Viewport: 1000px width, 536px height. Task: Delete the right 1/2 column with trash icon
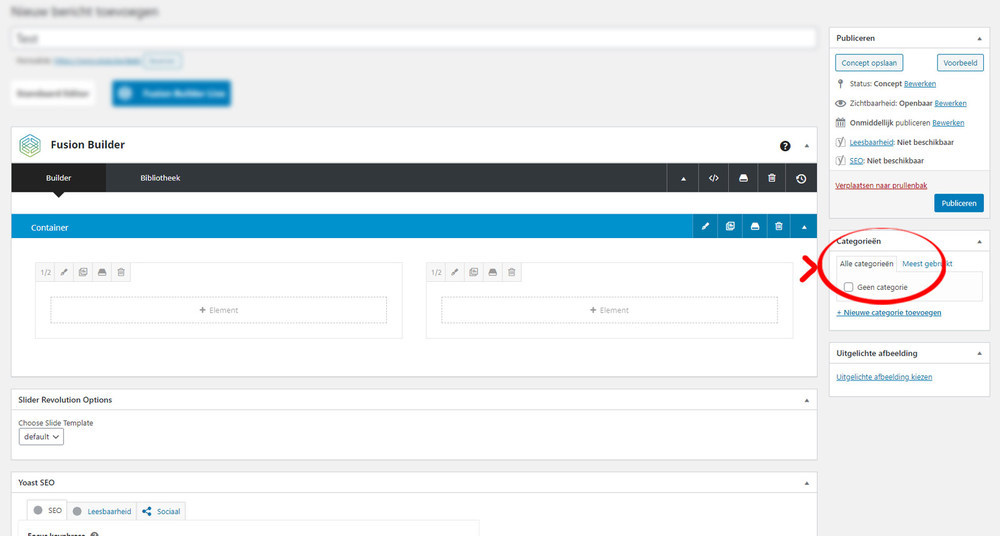pos(511,272)
